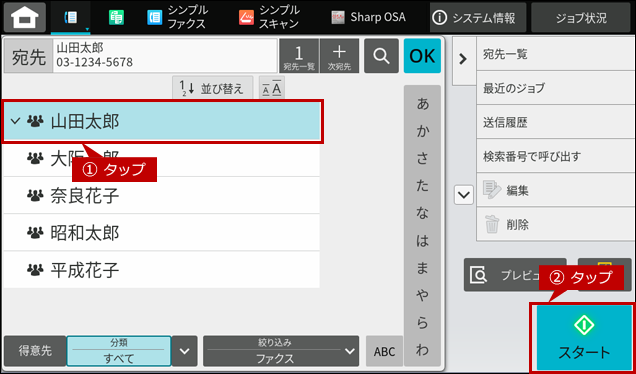Viewport: 636px width, 374px height.
Task: Jump to は in the kana index
Action: [x=422, y=241]
